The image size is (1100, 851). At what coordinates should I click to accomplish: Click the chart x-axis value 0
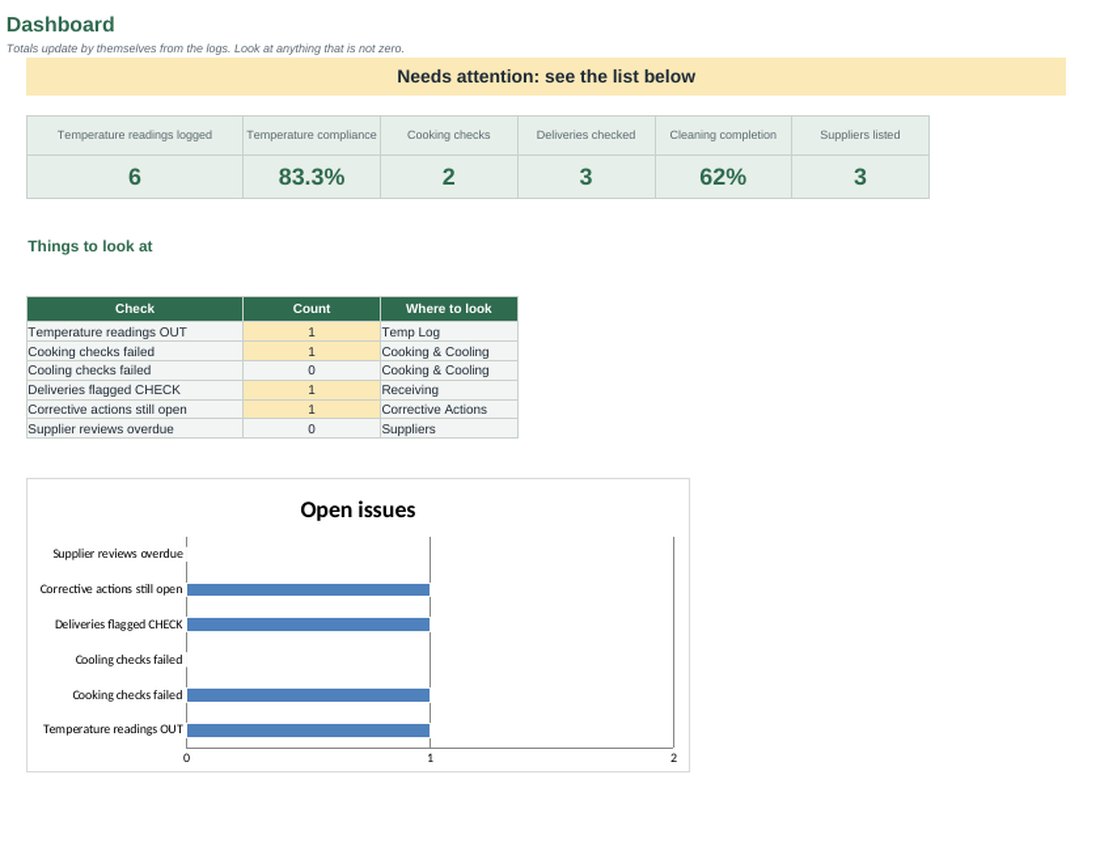(x=187, y=758)
